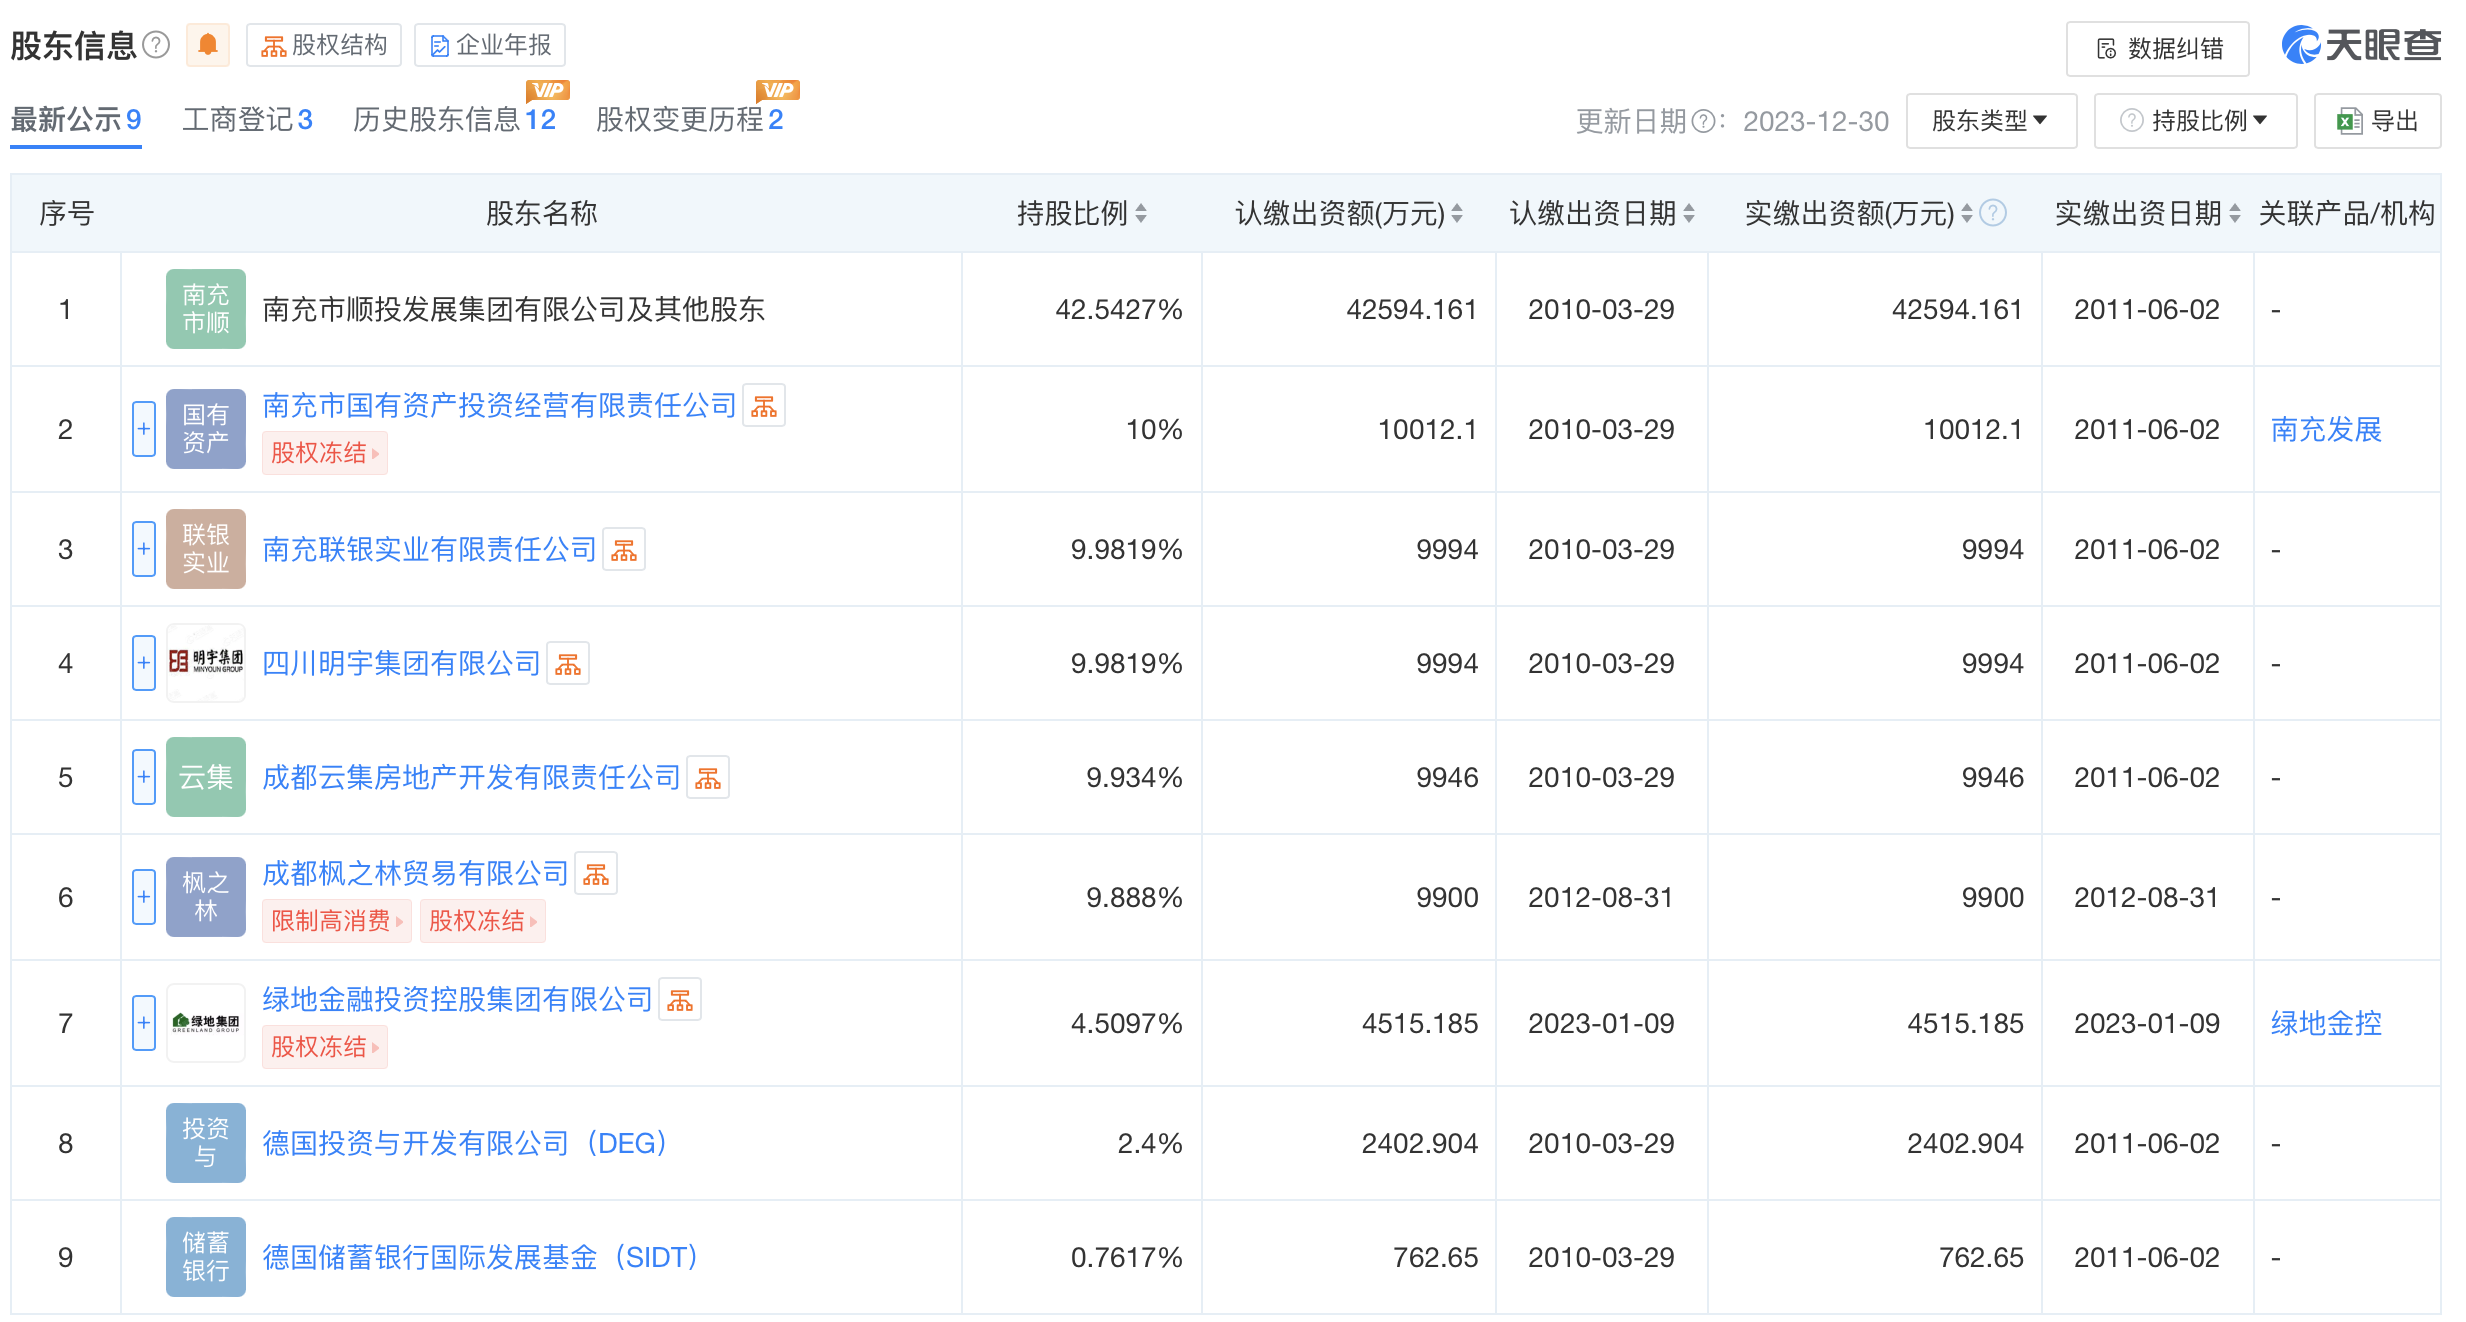Click the 南充市顺 logo tile in row 1
The width and height of the screenshot is (2466, 1322).
206,309
